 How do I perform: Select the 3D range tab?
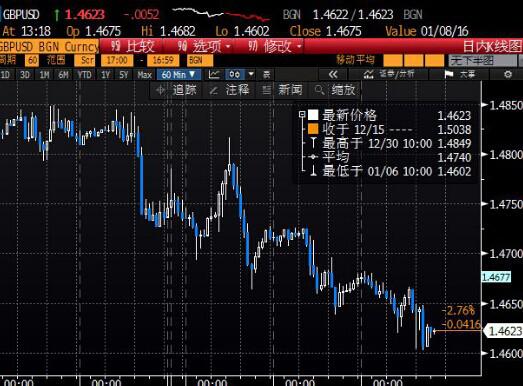25,74
